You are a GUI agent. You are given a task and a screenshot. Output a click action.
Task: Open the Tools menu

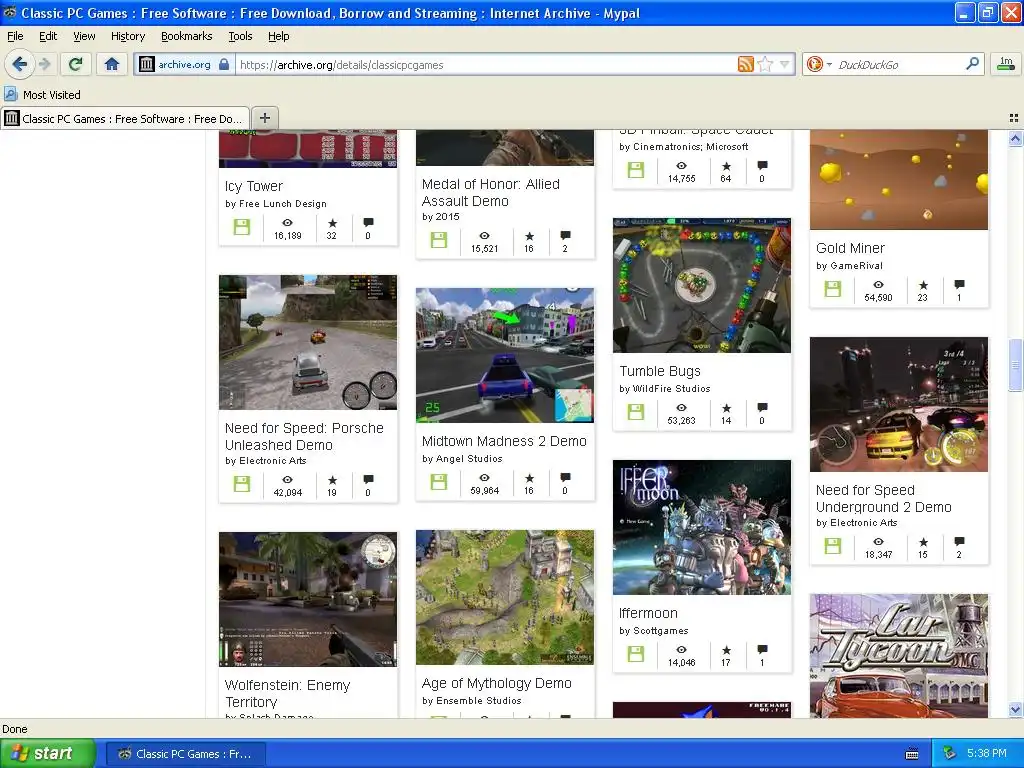240,36
